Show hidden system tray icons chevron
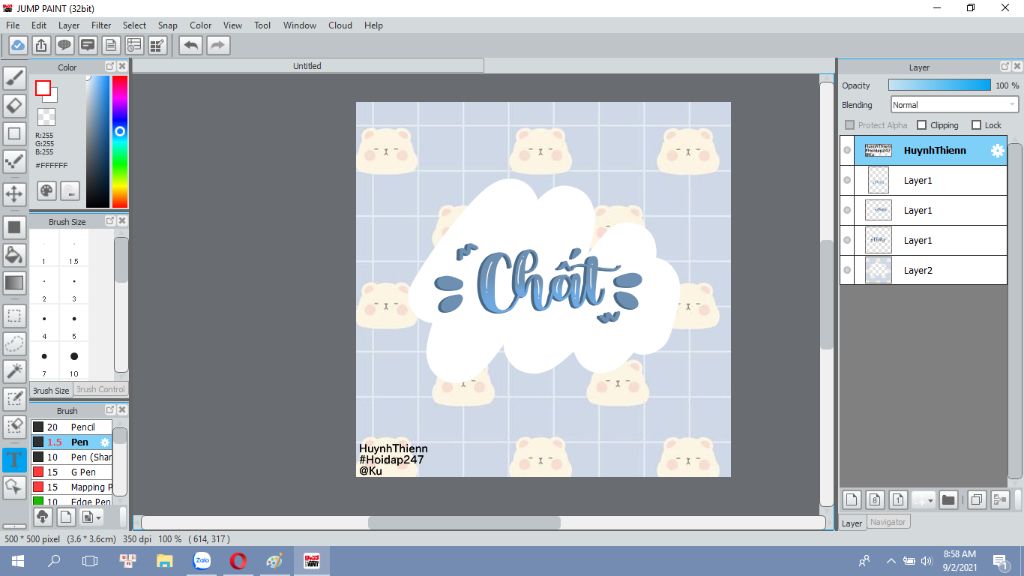 pyautogui.click(x=891, y=561)
